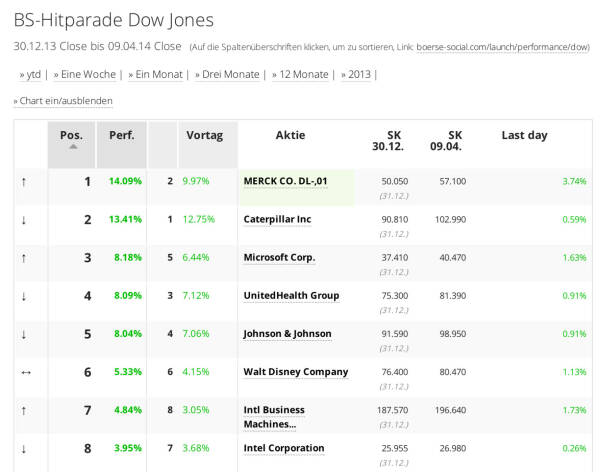Click the sort triangle under Pos. header

(72, 147)
